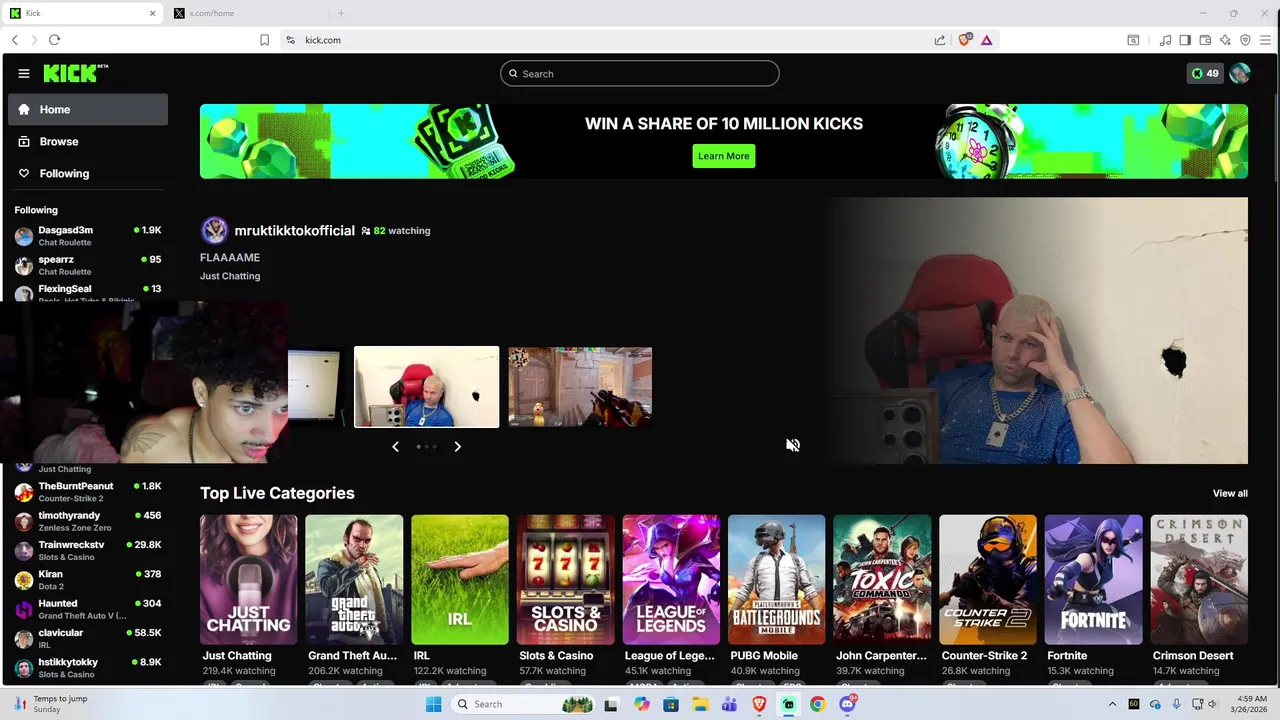The image size is (1280, 720).
Task: Open the Just Chatting tag under FLAAAAME
Action: (x=230, y=276)
